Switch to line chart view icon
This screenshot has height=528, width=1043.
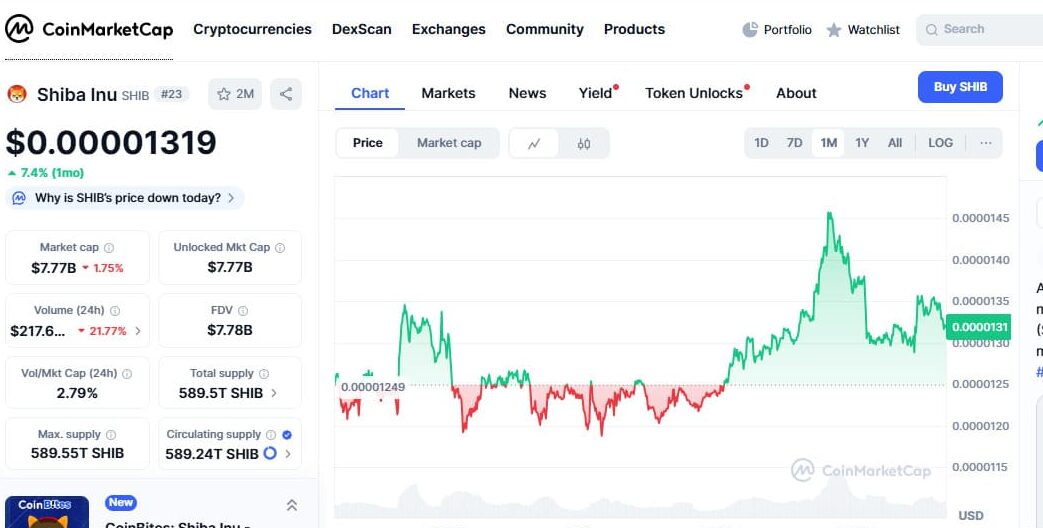pos(534,143)
